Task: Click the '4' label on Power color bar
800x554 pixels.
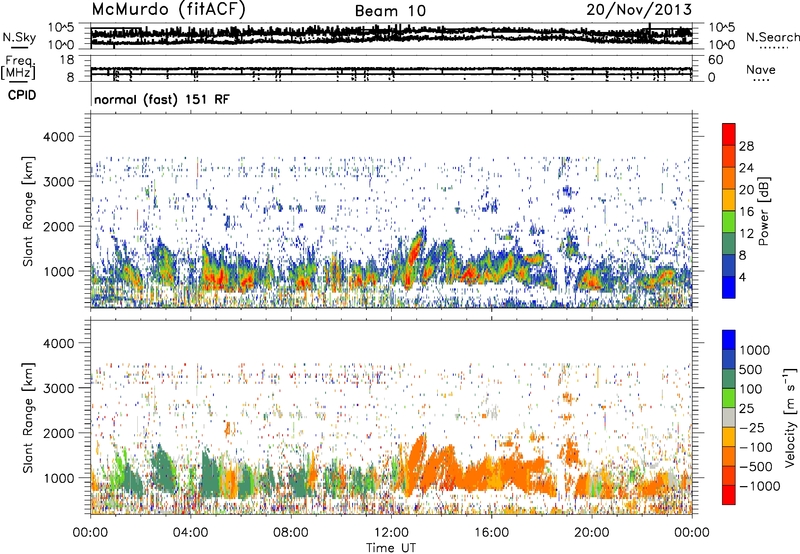Action: [743, 277]
